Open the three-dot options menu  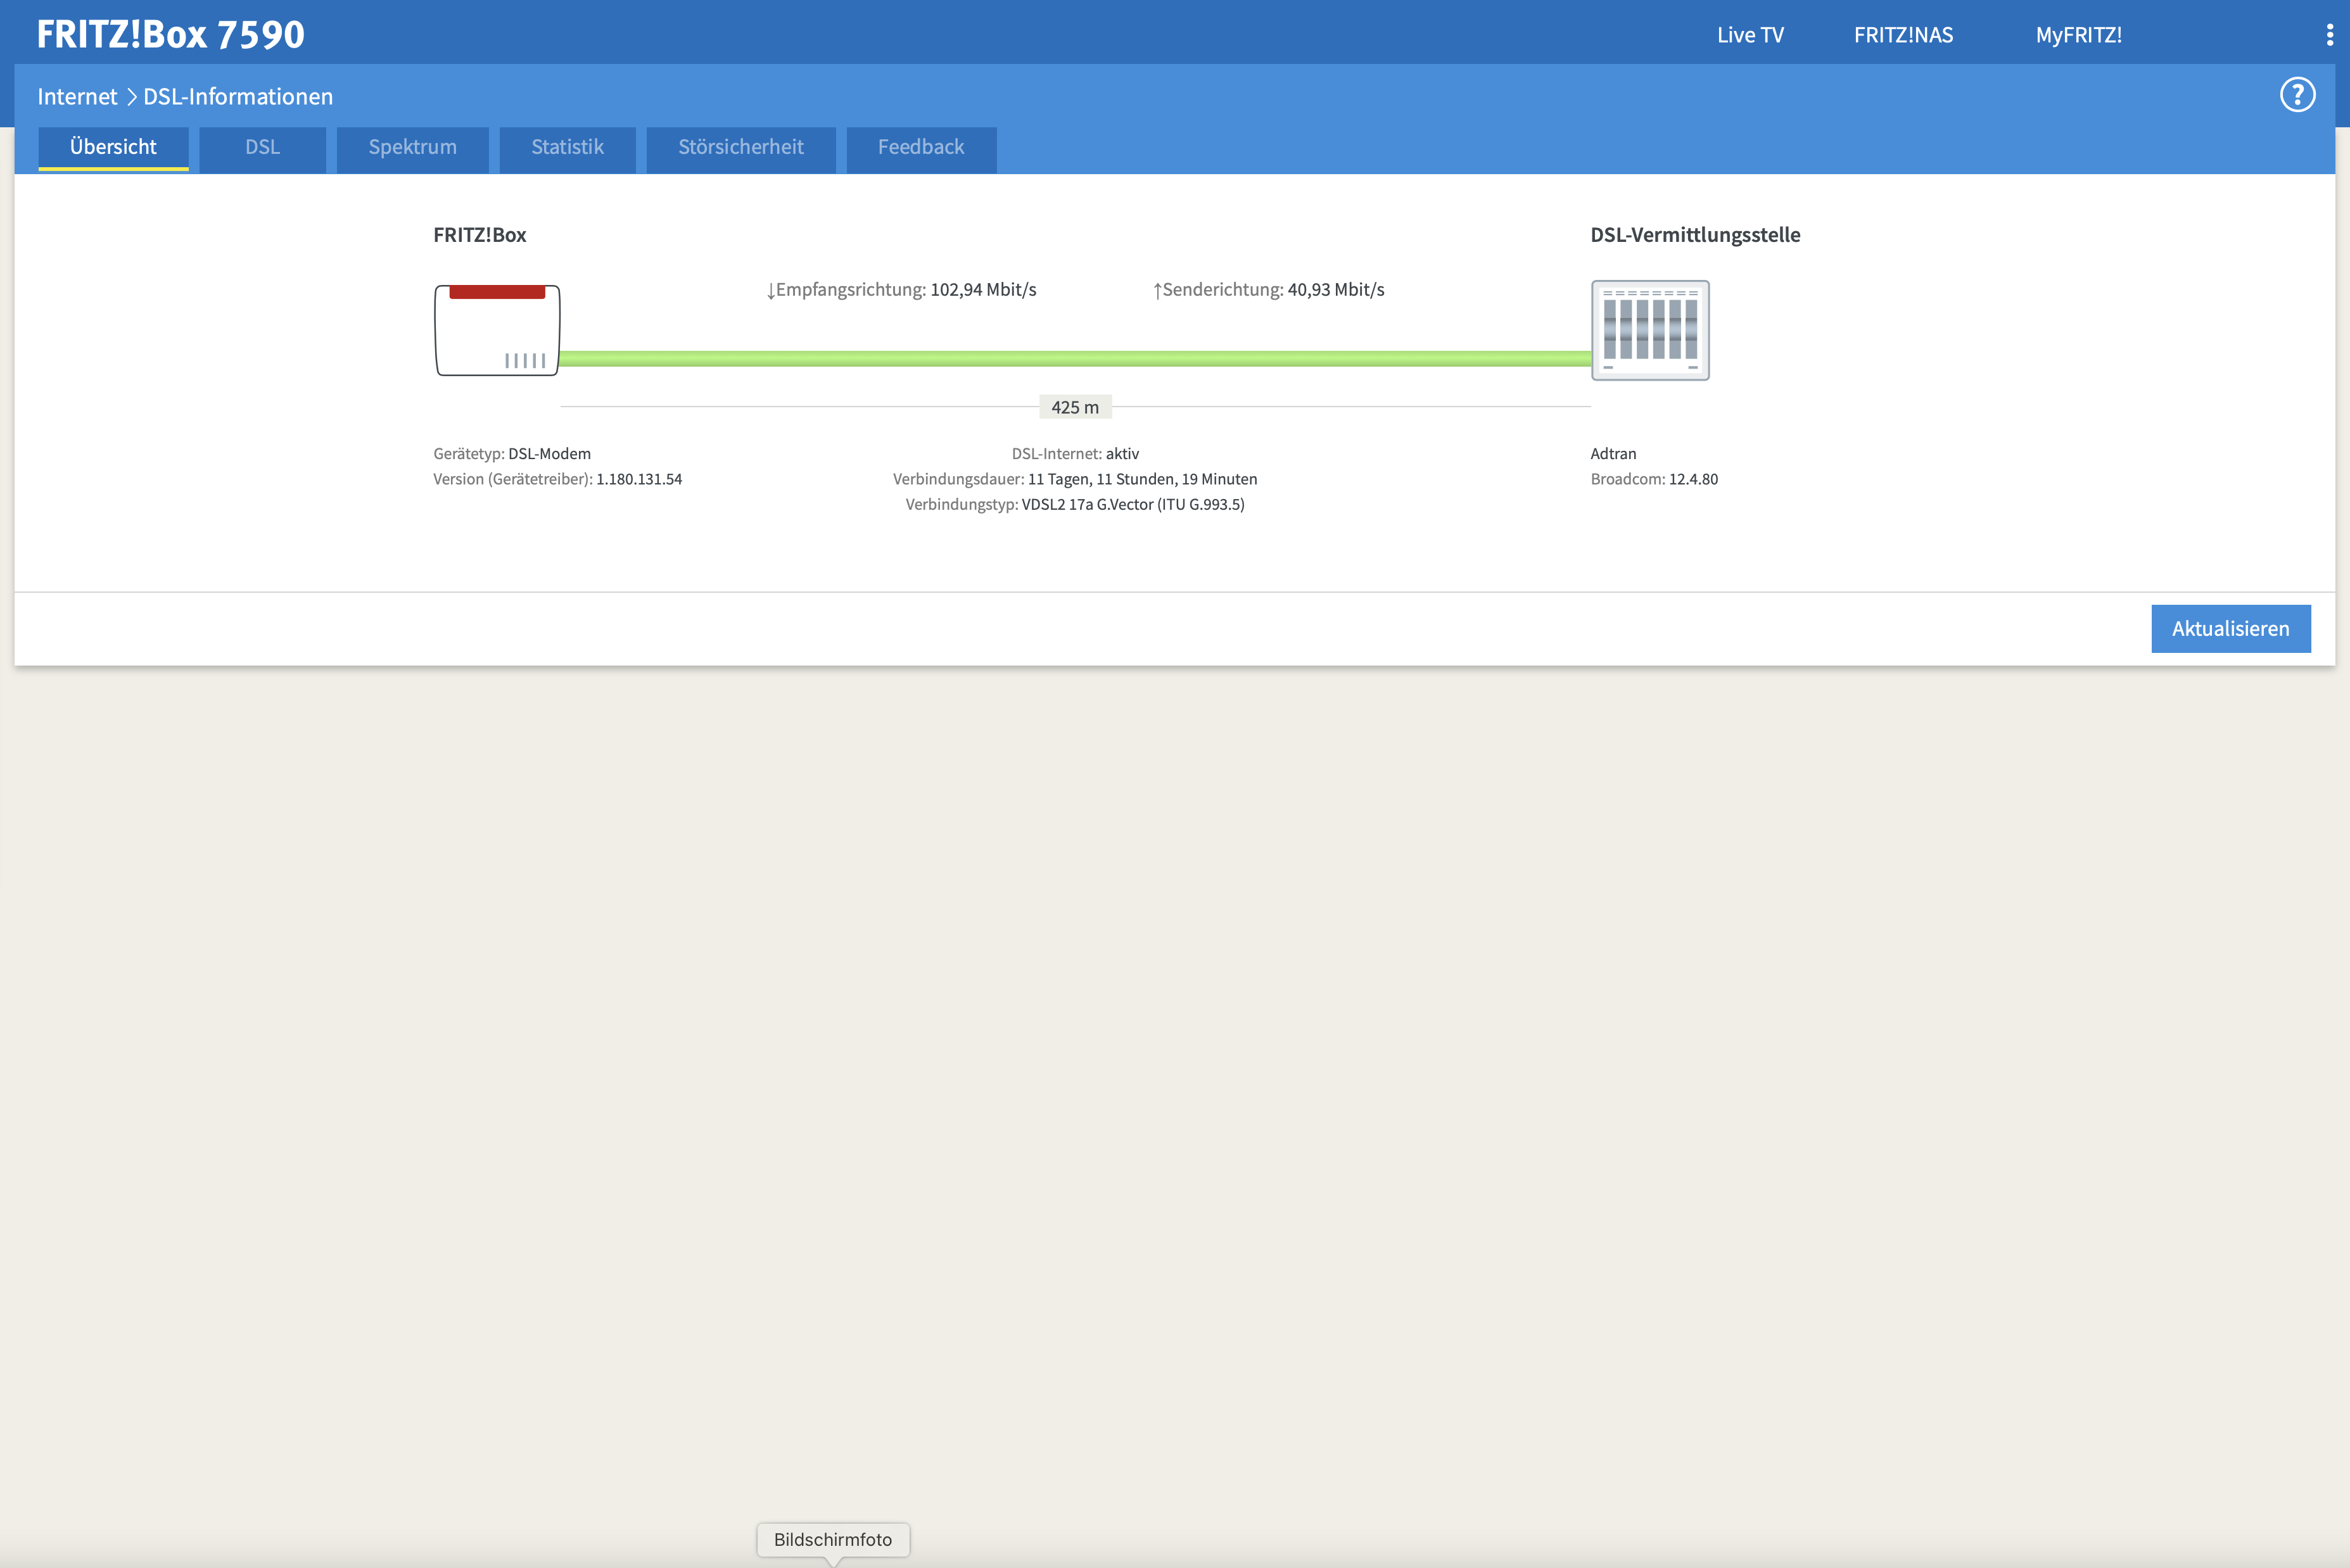point(2329,35)
